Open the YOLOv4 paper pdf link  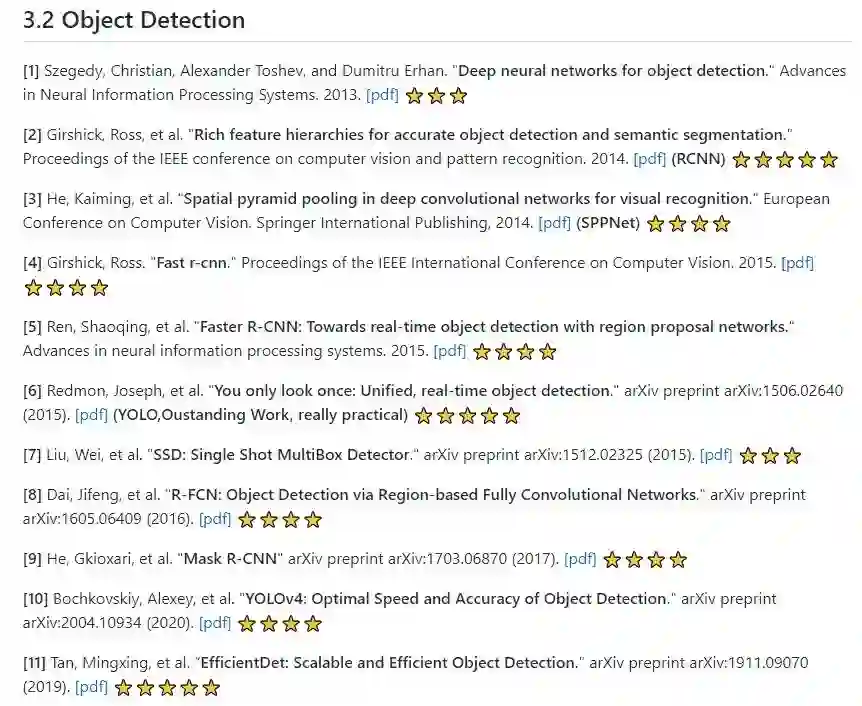tap(215, 622)
